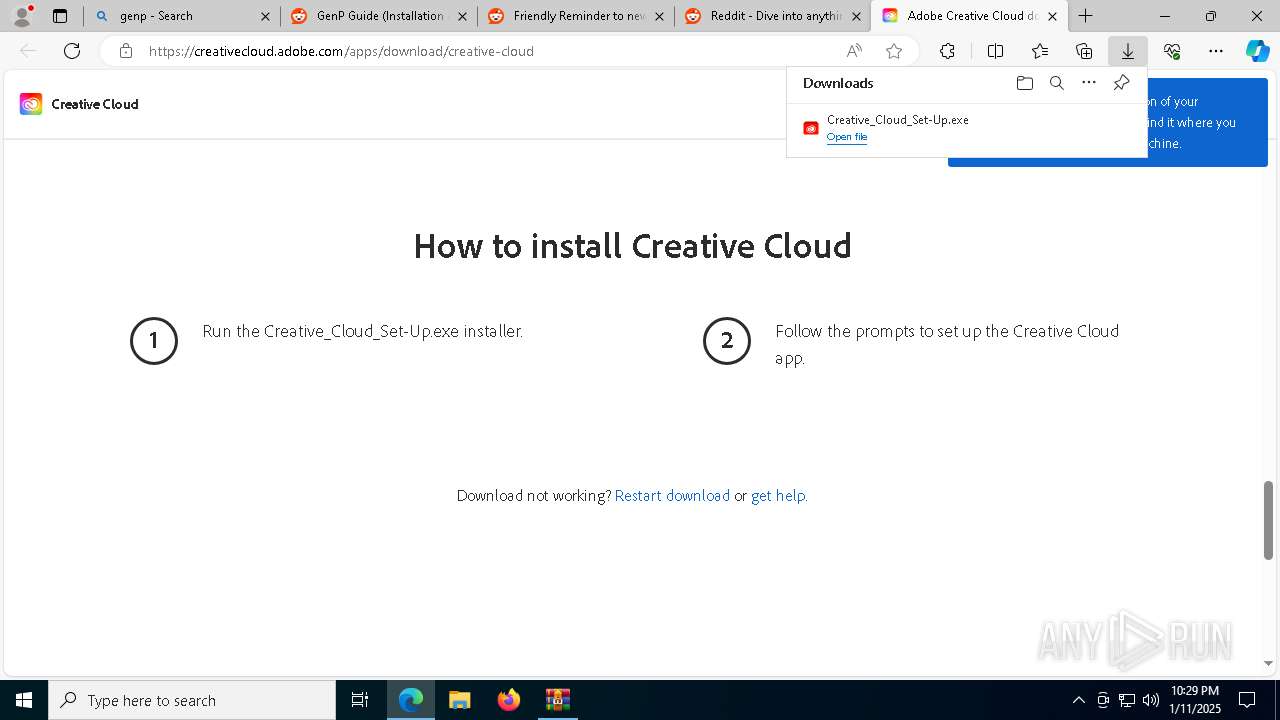Search downloads in Downloads panel
The image size is (1280, 720).
point(1056,83)
